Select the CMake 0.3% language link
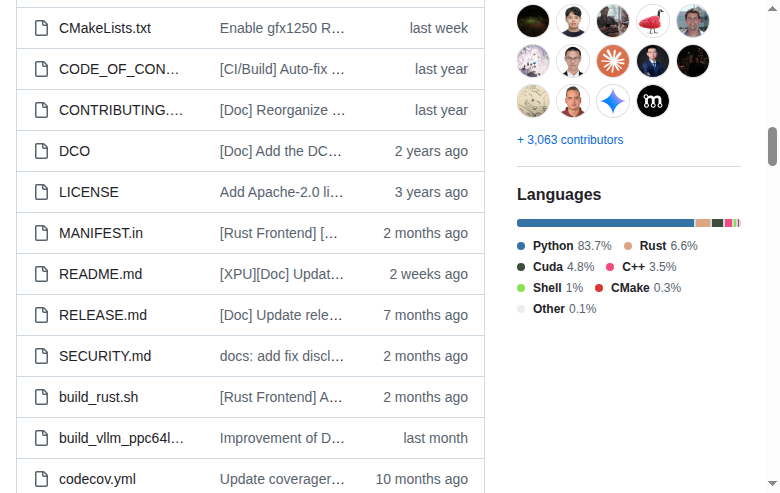 (x=638, y=288)
